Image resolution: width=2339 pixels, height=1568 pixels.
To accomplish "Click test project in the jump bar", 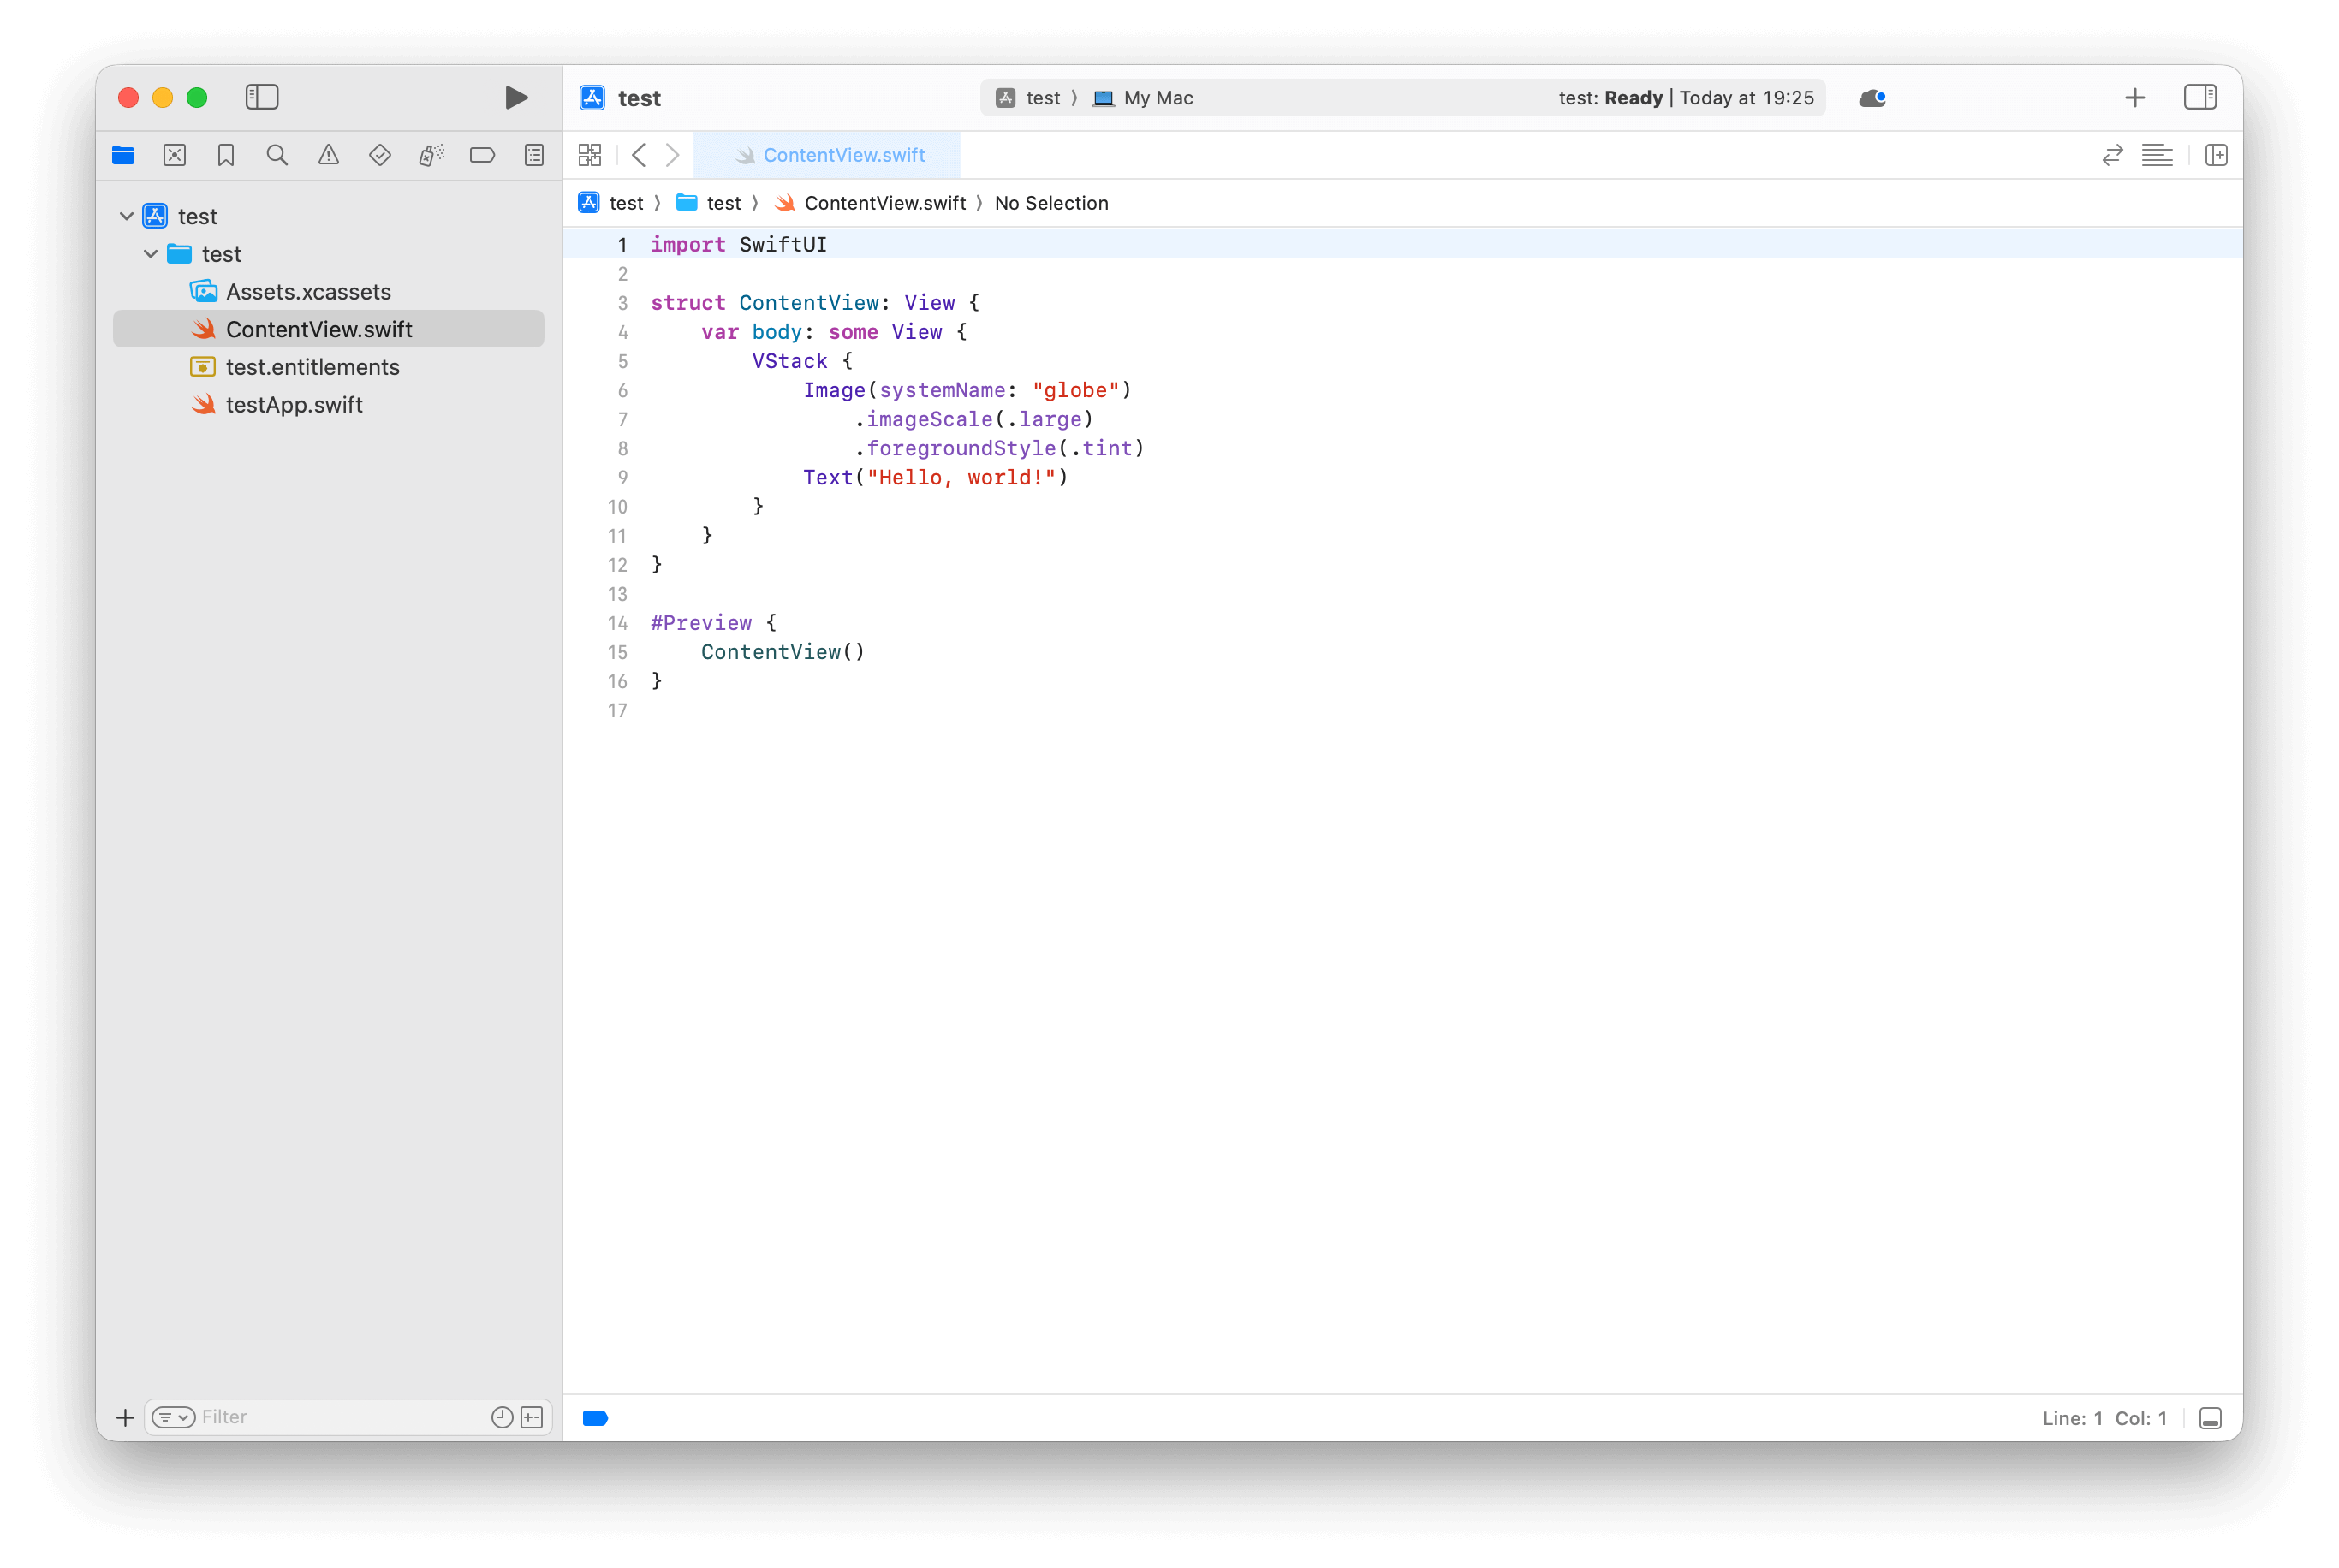I will point(611,203).
